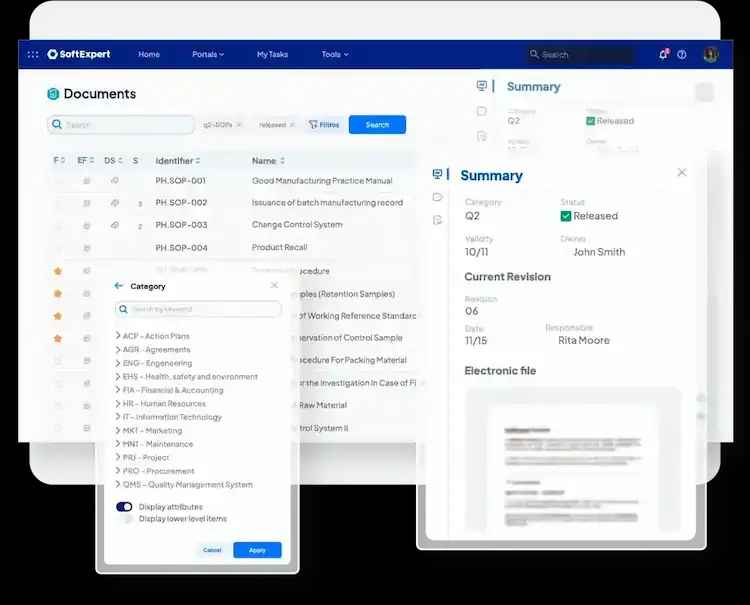The width and height of the screenshot is (750, 605).
Task: Toggle favorite star on the Retention Samples row
Action: pyautogui.click(x=58, y=293)
